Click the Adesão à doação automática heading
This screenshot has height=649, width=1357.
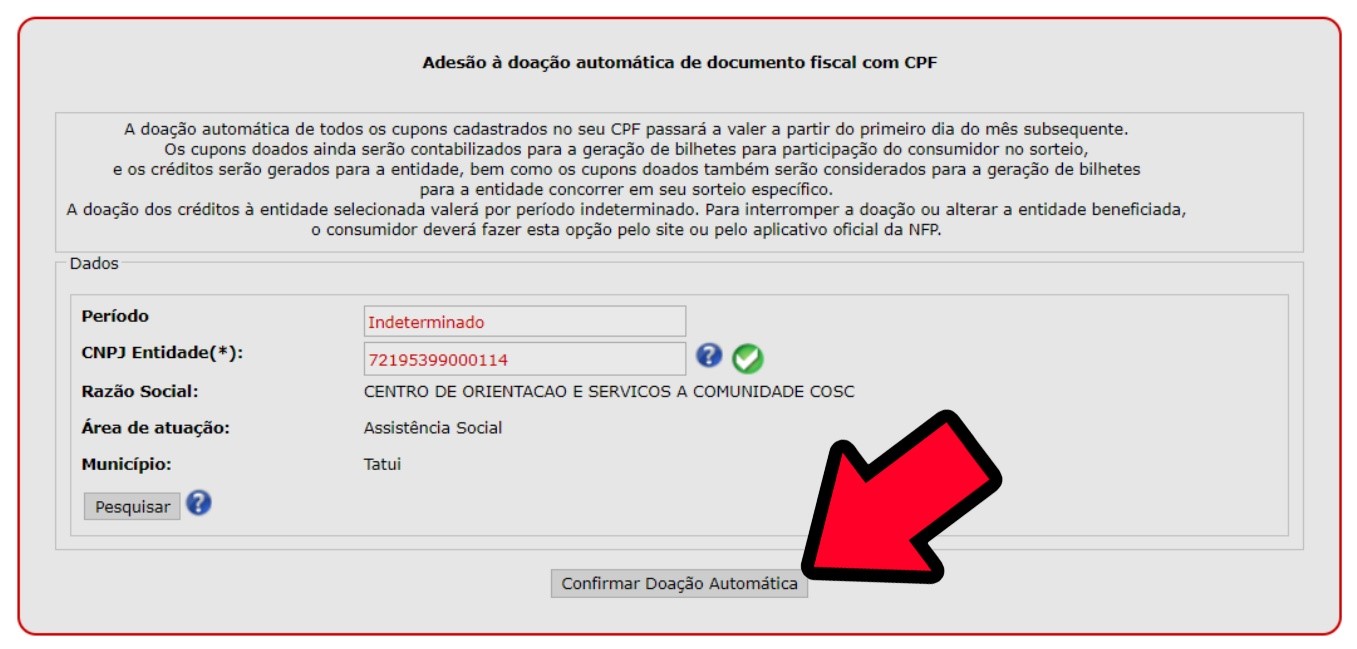[680, 62]
